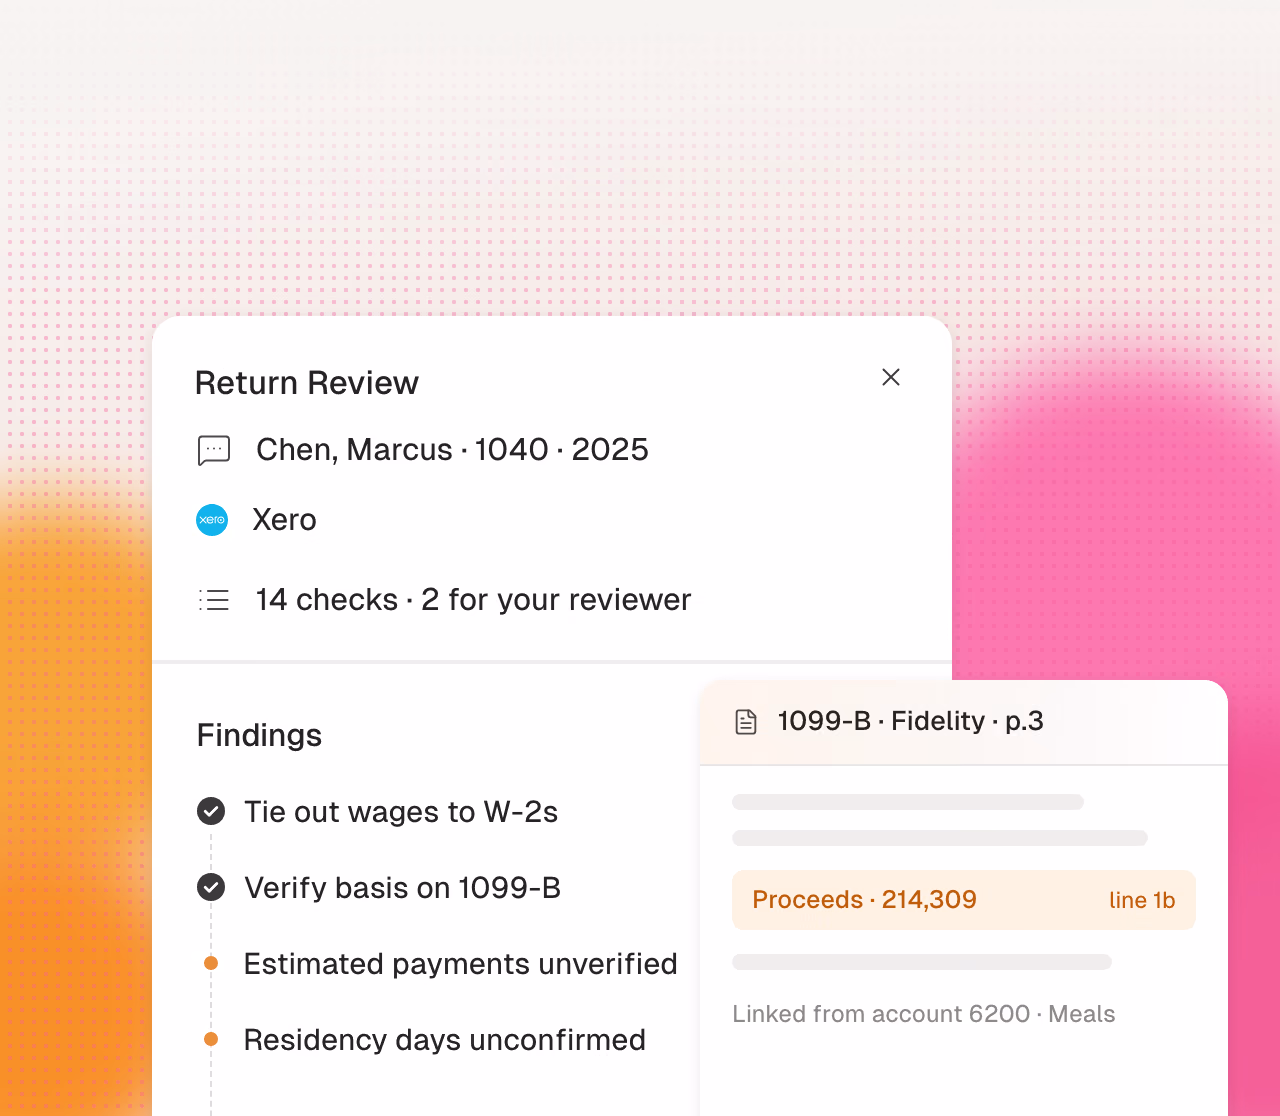Select the highlighted Proceeds · 214,309 row
This screenshot has width=1280, height=1116.
[x=964, y=900]
